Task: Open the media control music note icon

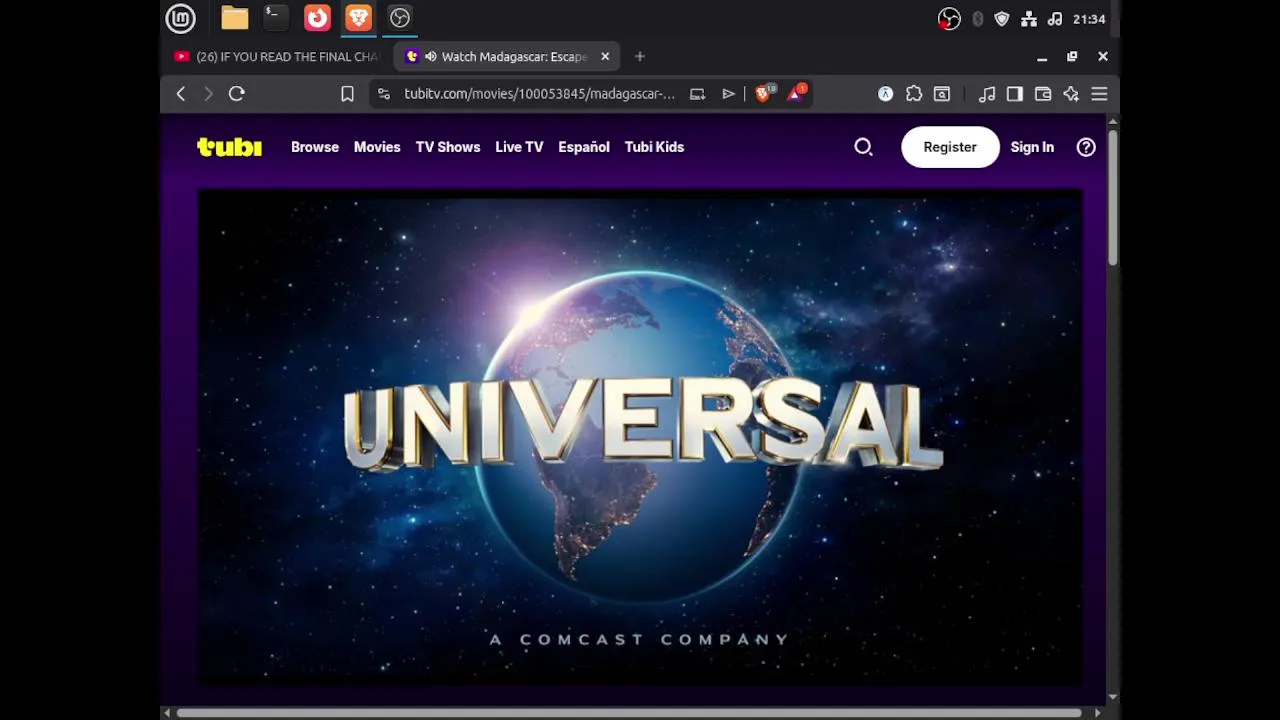Action: [x=987, y=94]
